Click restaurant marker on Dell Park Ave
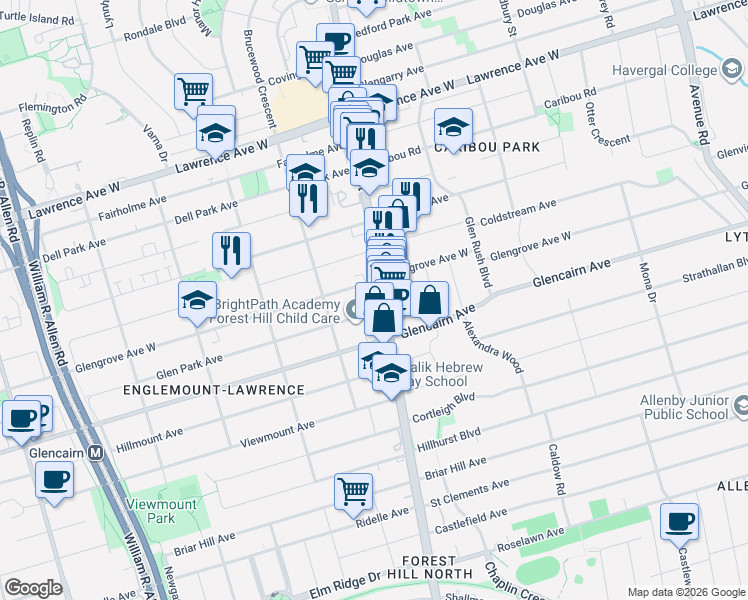This screenshot has height=600, width=748. (x=308, y=197)
